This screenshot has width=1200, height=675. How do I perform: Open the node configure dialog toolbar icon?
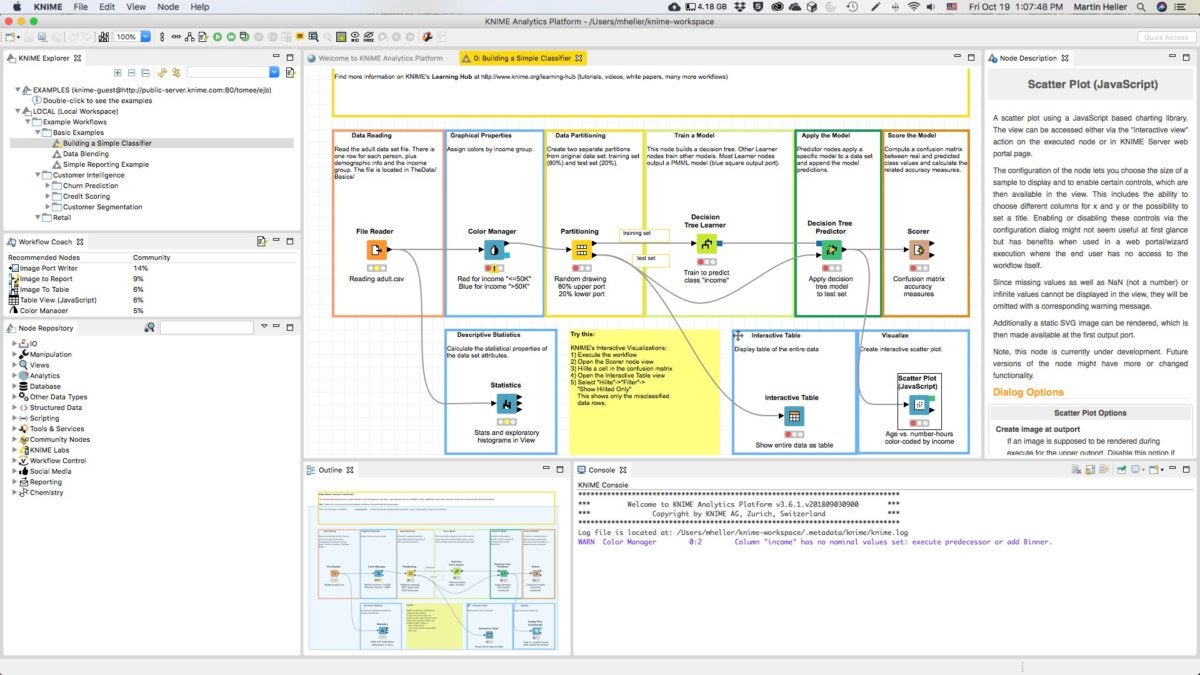click(x=202, y=37)
